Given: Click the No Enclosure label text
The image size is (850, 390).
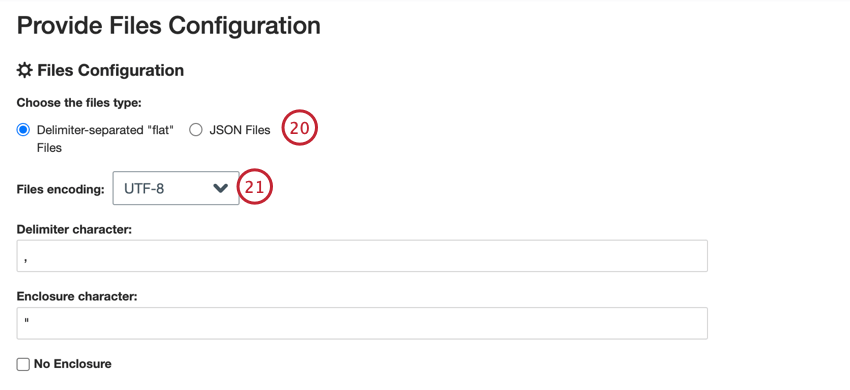Looking at the screenshot, I should (x=73, y=364).
